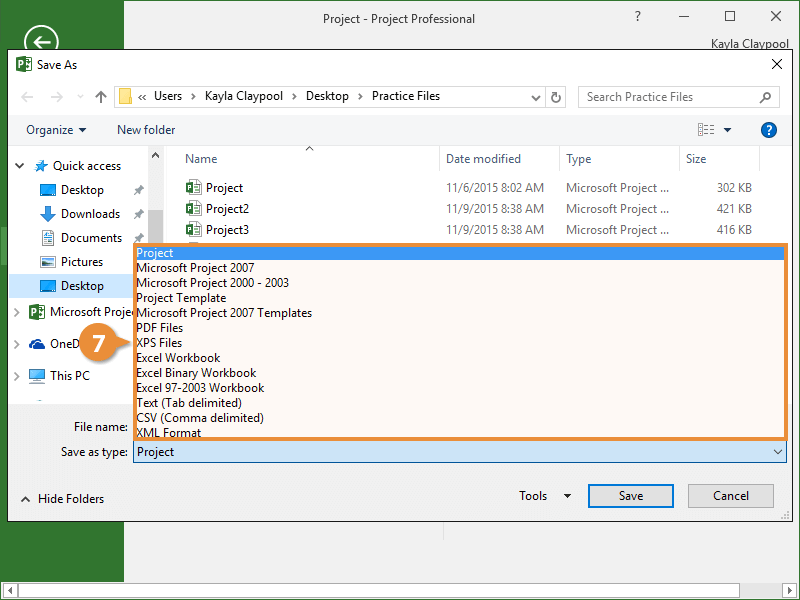
Task: Open the Project2 file icon
Action: tap(194, 209)
